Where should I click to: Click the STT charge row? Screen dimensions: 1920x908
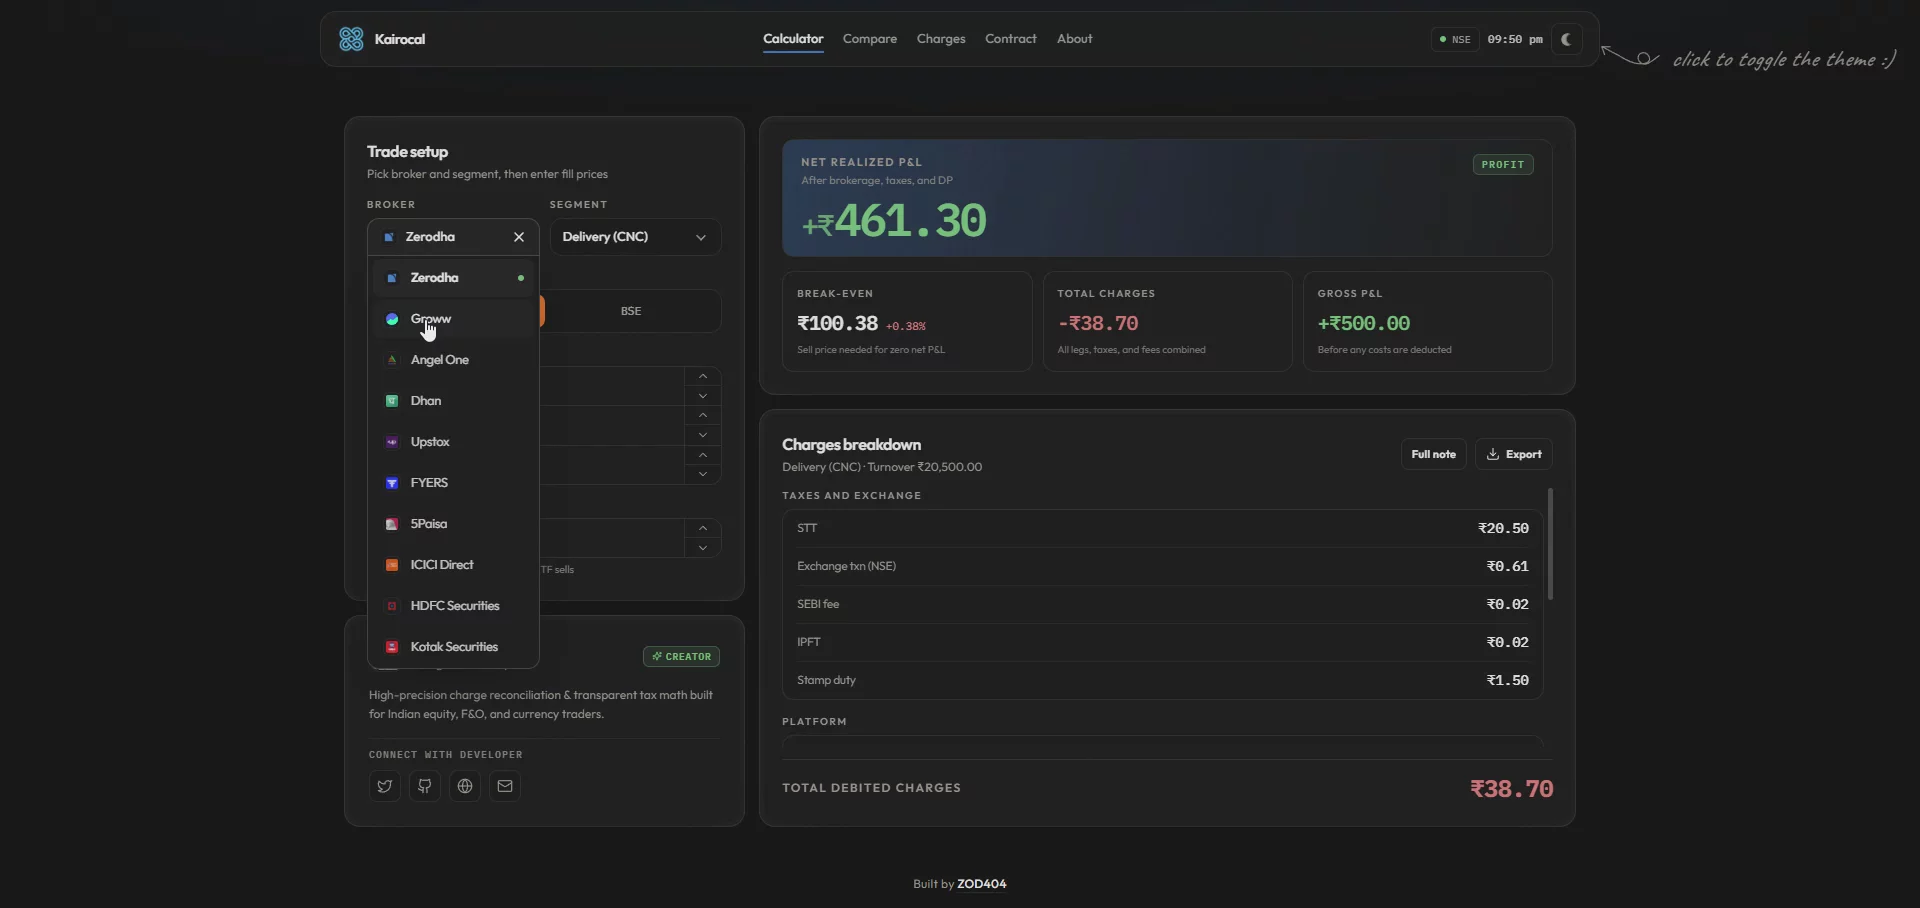[x=1163, y=528]
